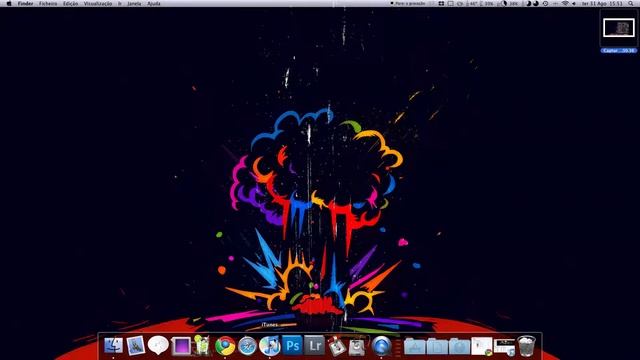Open the Ir menu
Screen dimensions: 640x360
(120, 3)
